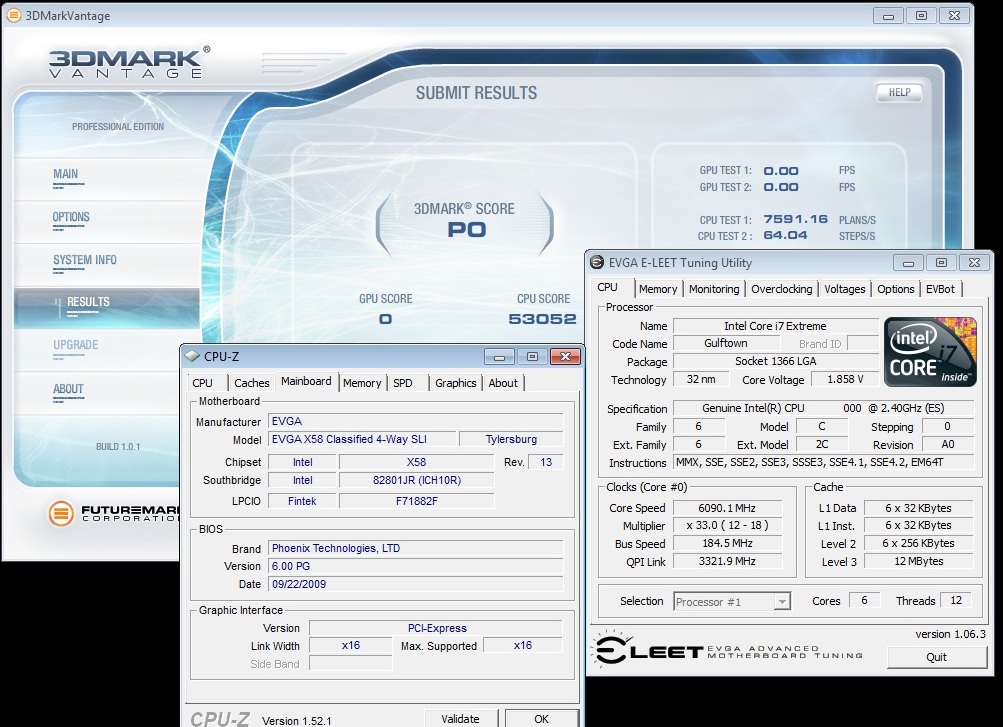Click the Intel Core i7 inside logo

[x=931, y=352]
